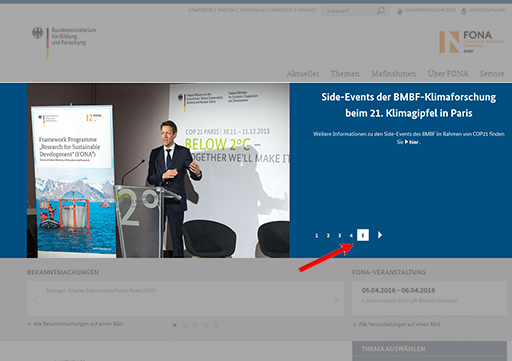The height and width of the screenshot is (361, 512).
Task: Open the Aktuelles menu
Action: click(303, 74)
